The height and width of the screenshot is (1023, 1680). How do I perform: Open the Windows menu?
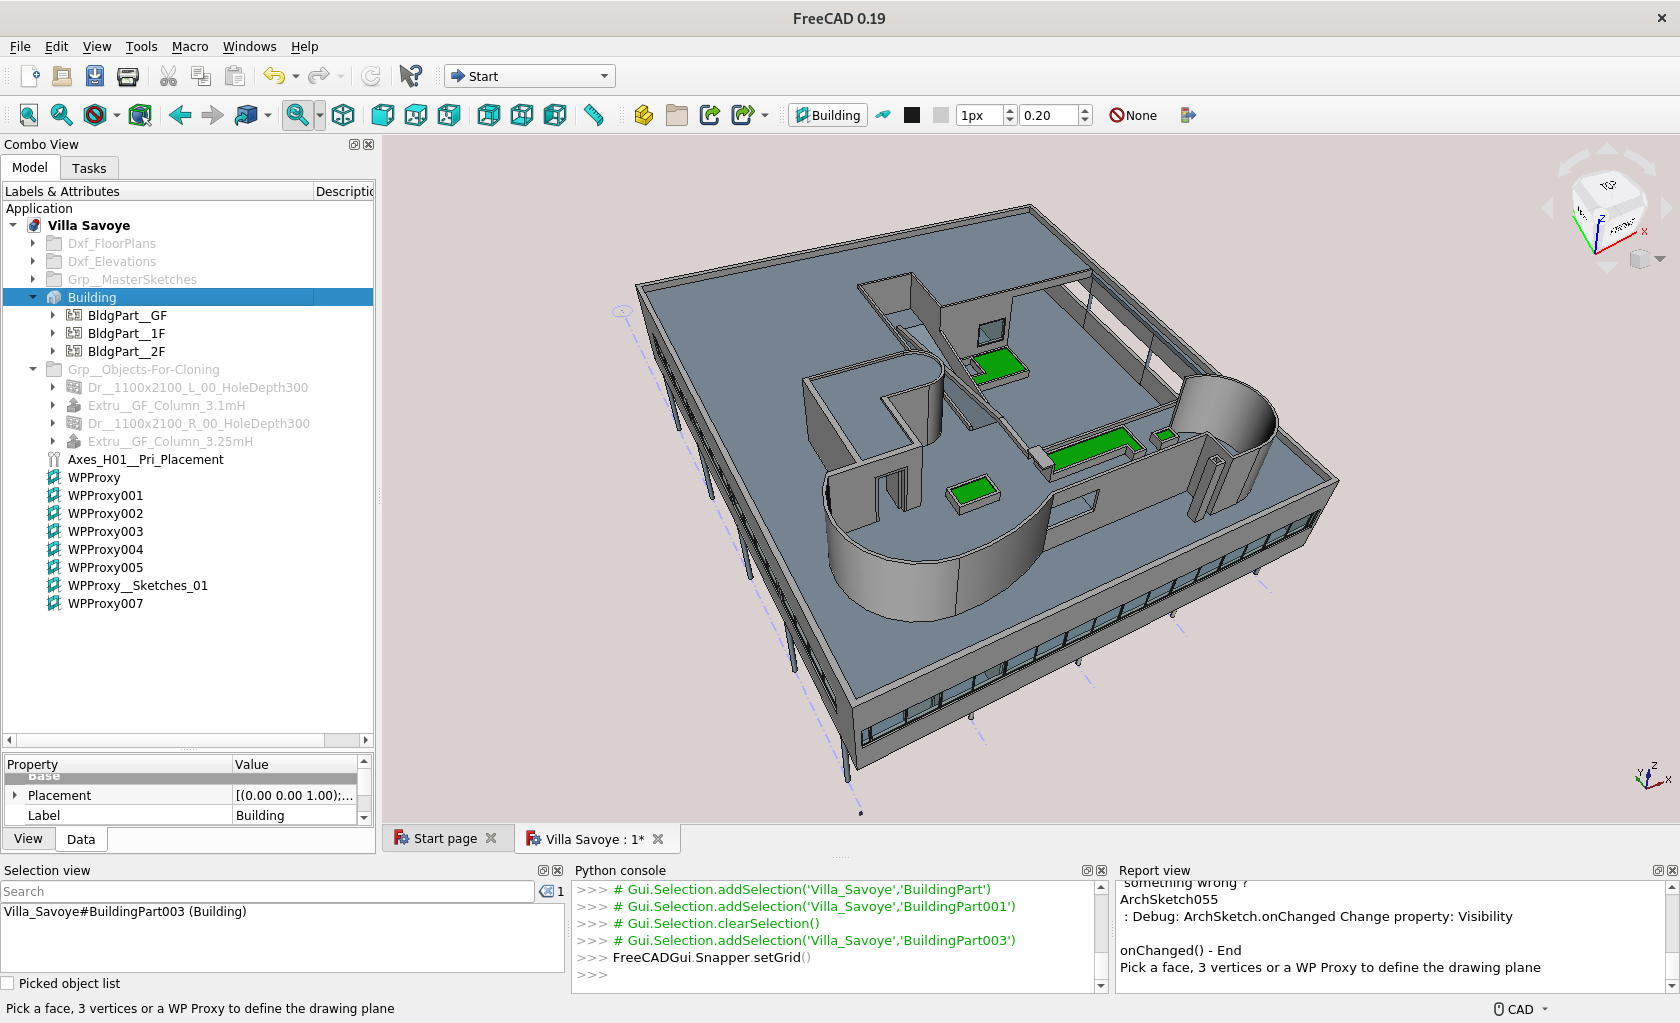pyautogui.click(x=249, y=46)
